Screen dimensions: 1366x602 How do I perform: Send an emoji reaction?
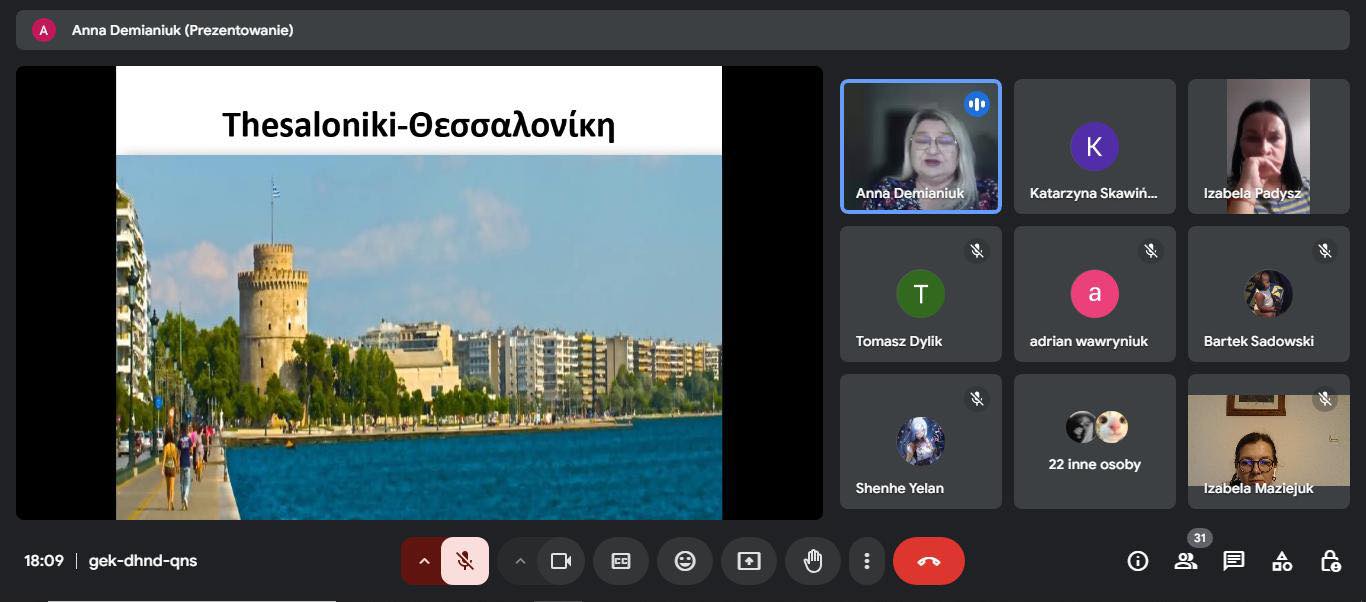[x=685, y=561]
